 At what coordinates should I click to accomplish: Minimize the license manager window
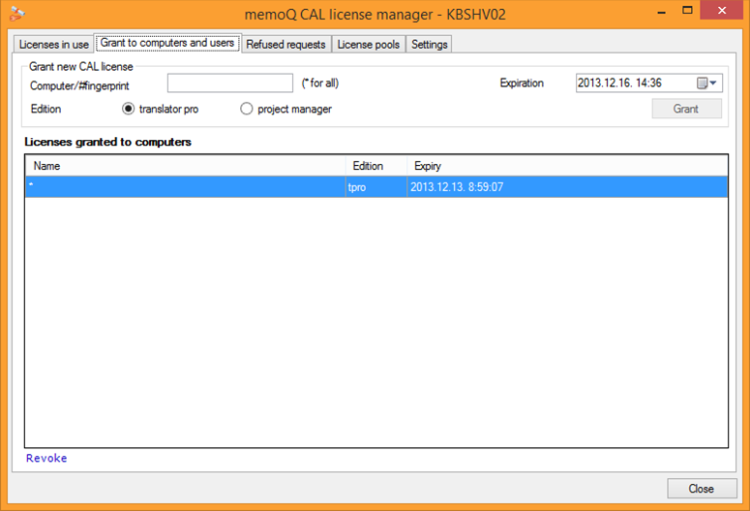coord(662,11)
